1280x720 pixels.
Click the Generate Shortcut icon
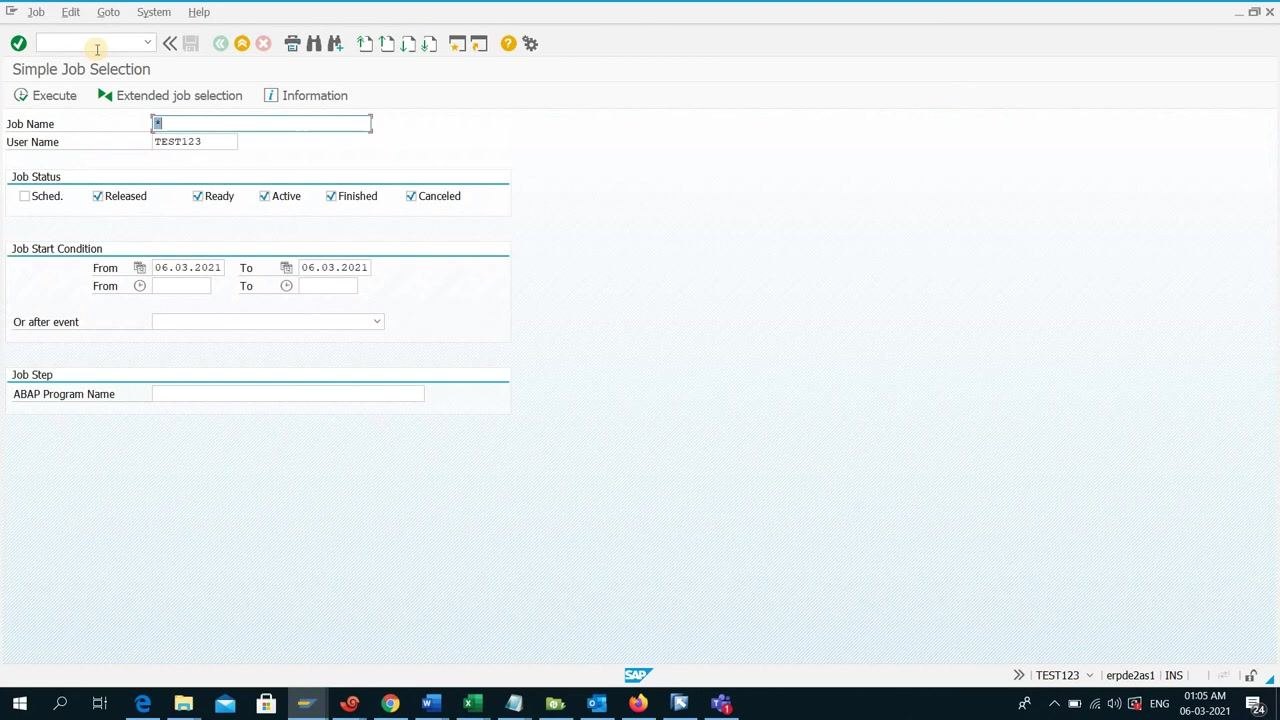(479, 43)
